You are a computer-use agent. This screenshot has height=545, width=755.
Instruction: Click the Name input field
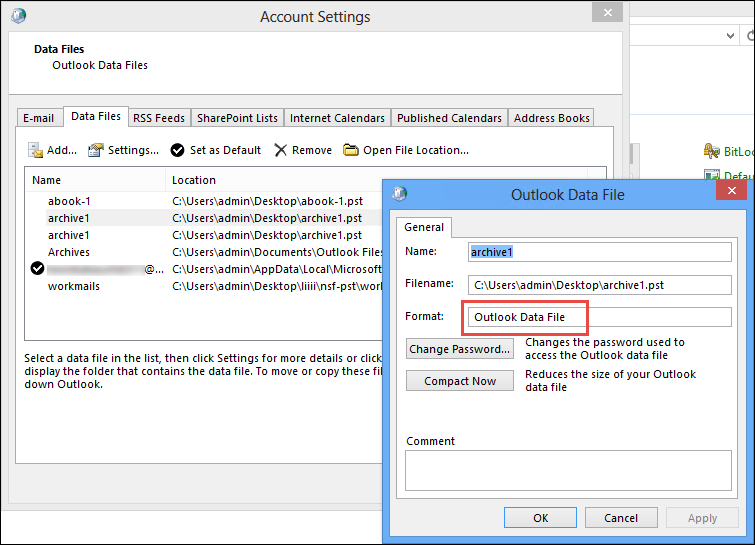click(x=599, y=252)
